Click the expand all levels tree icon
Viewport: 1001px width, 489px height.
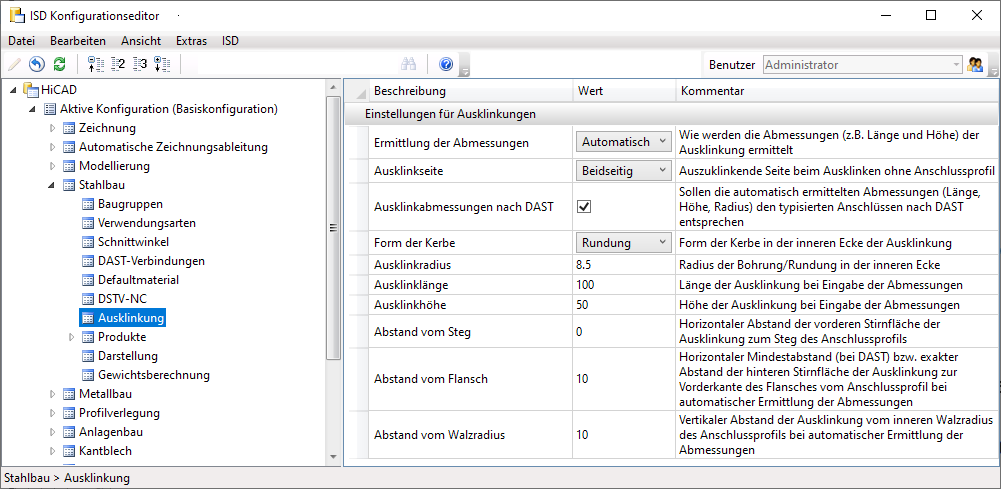point(162,65)
